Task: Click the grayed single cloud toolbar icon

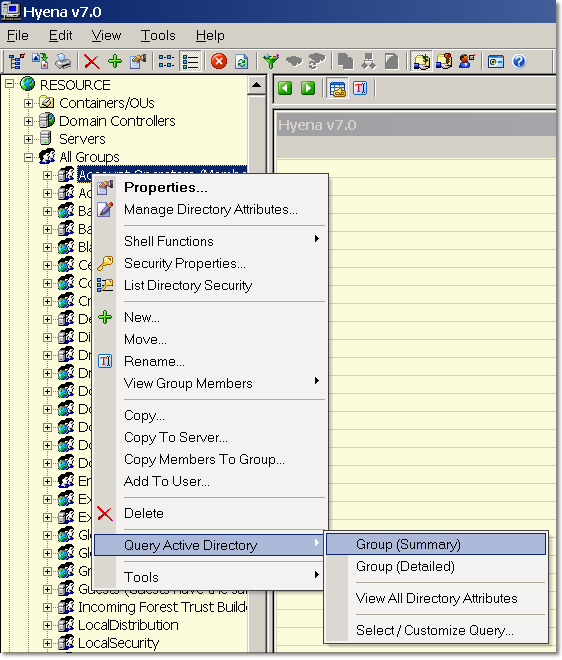Action: pos(294,61)
